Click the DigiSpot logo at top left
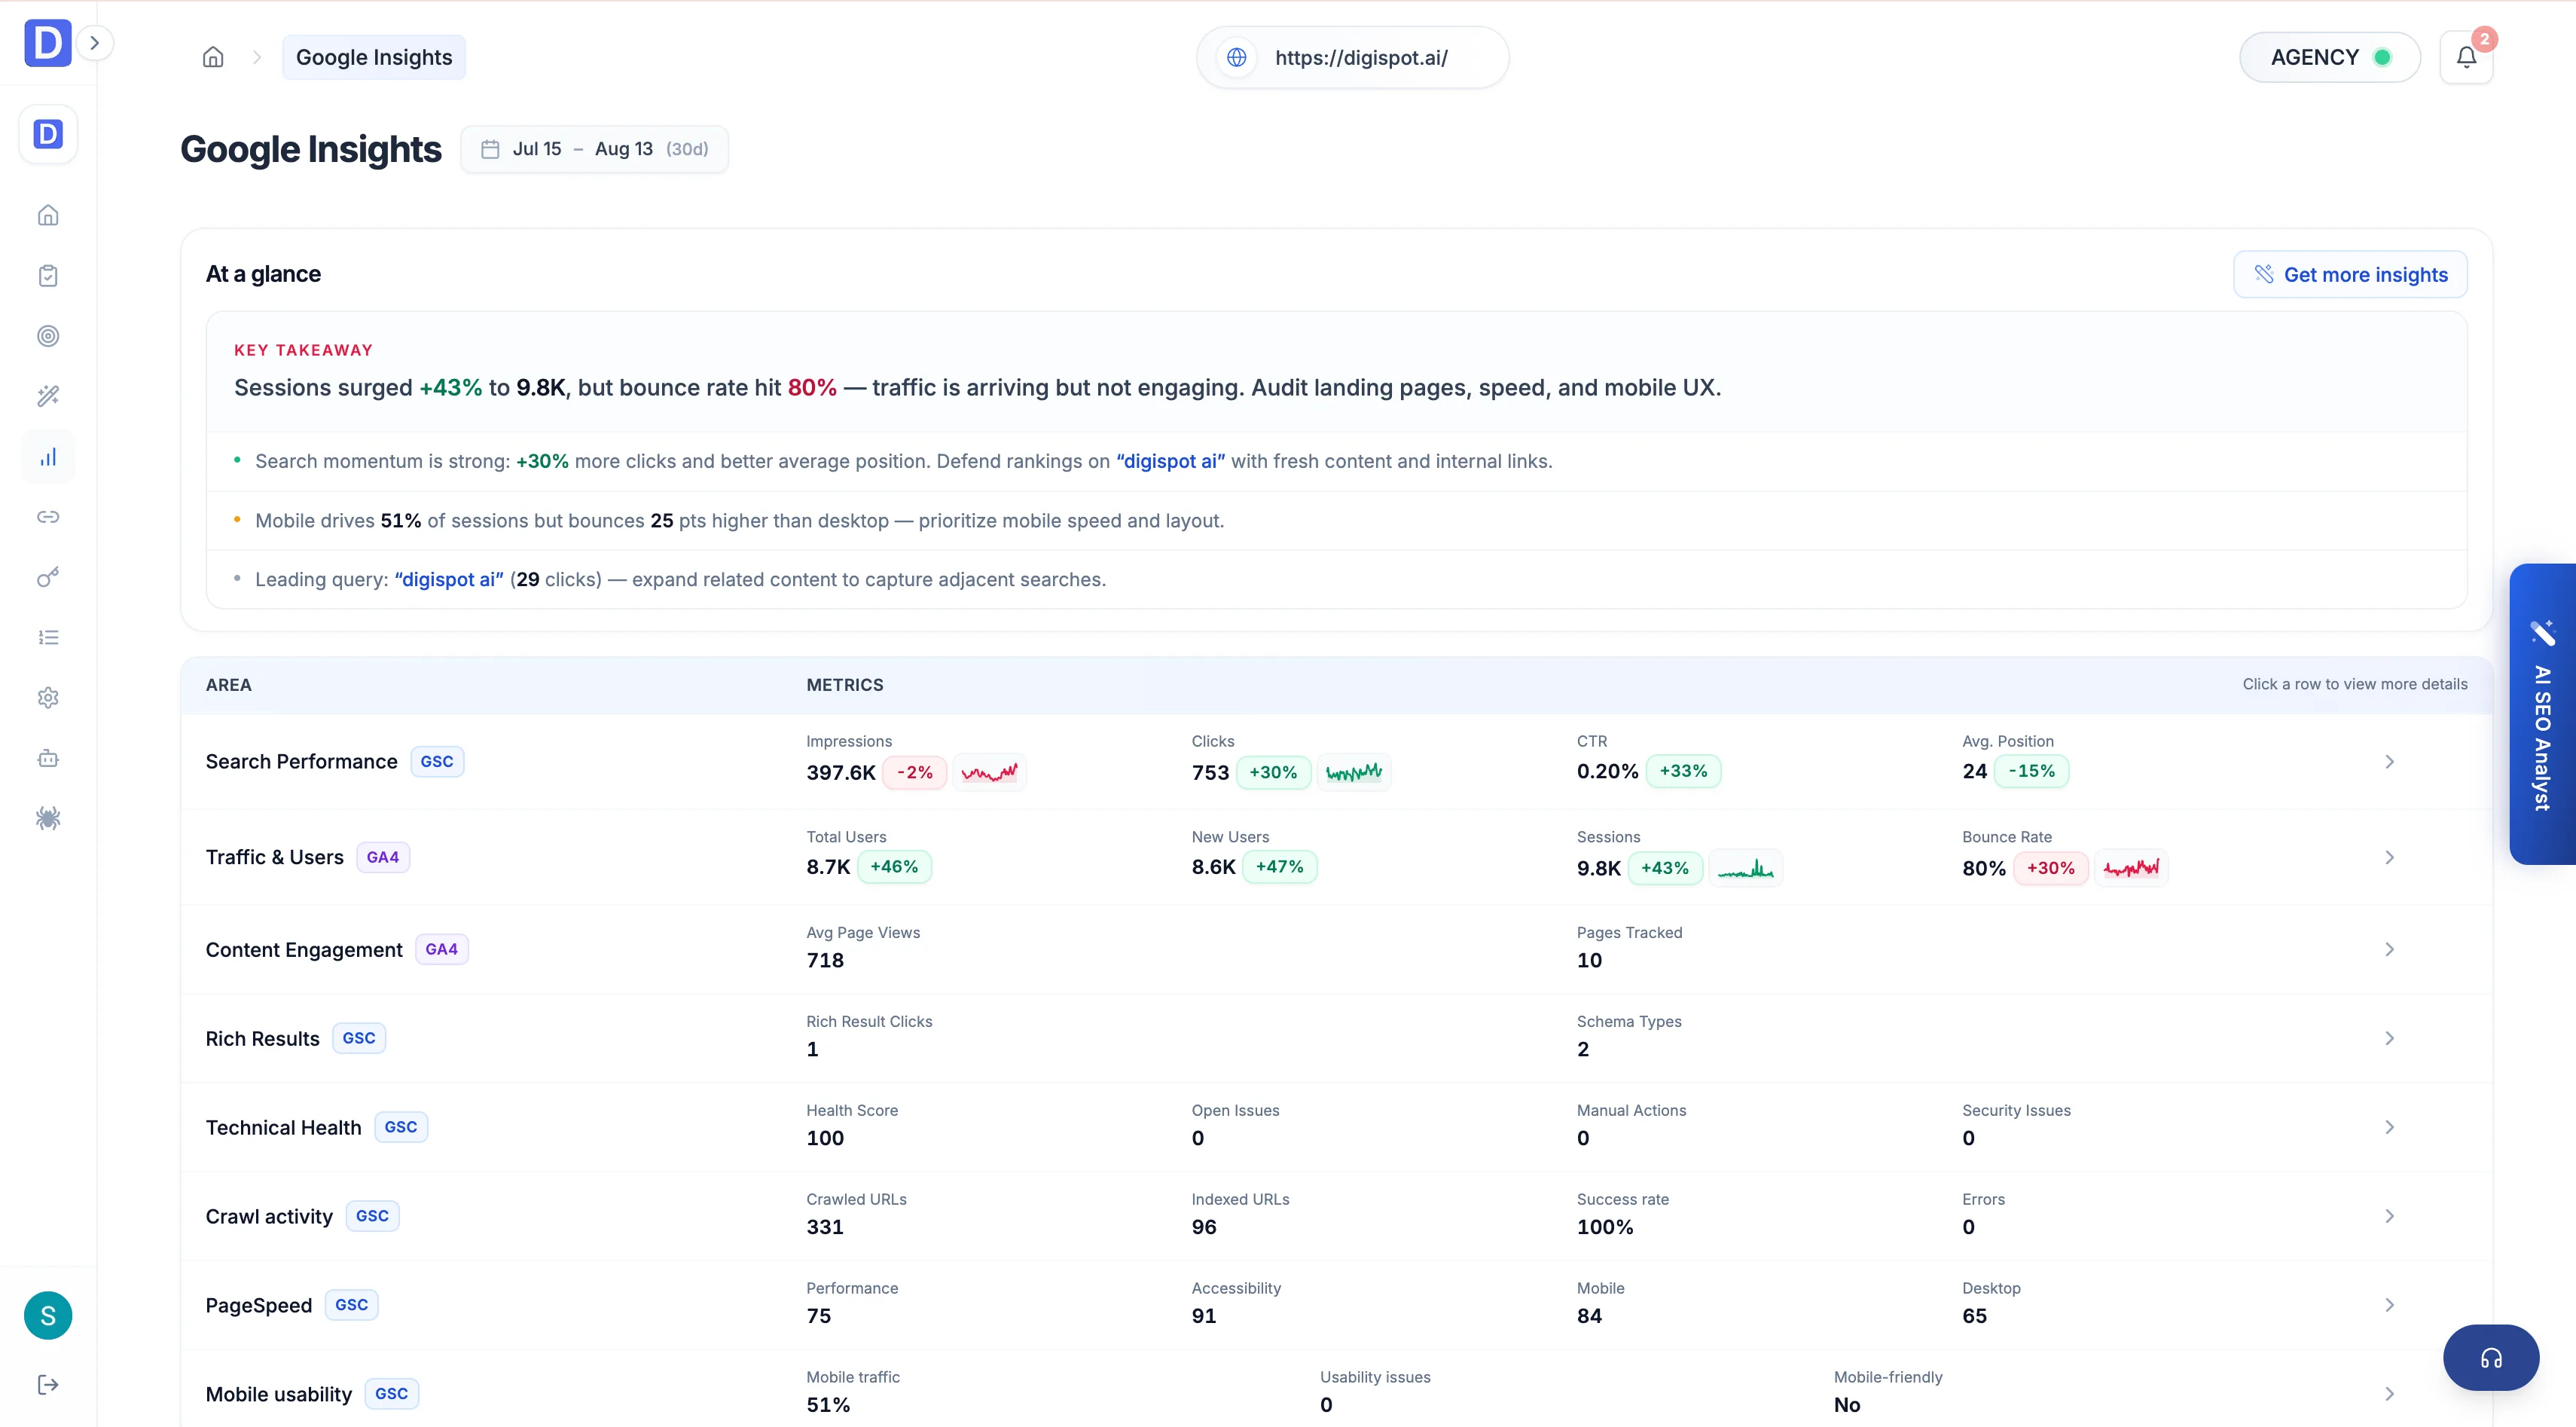 (47, 43)
